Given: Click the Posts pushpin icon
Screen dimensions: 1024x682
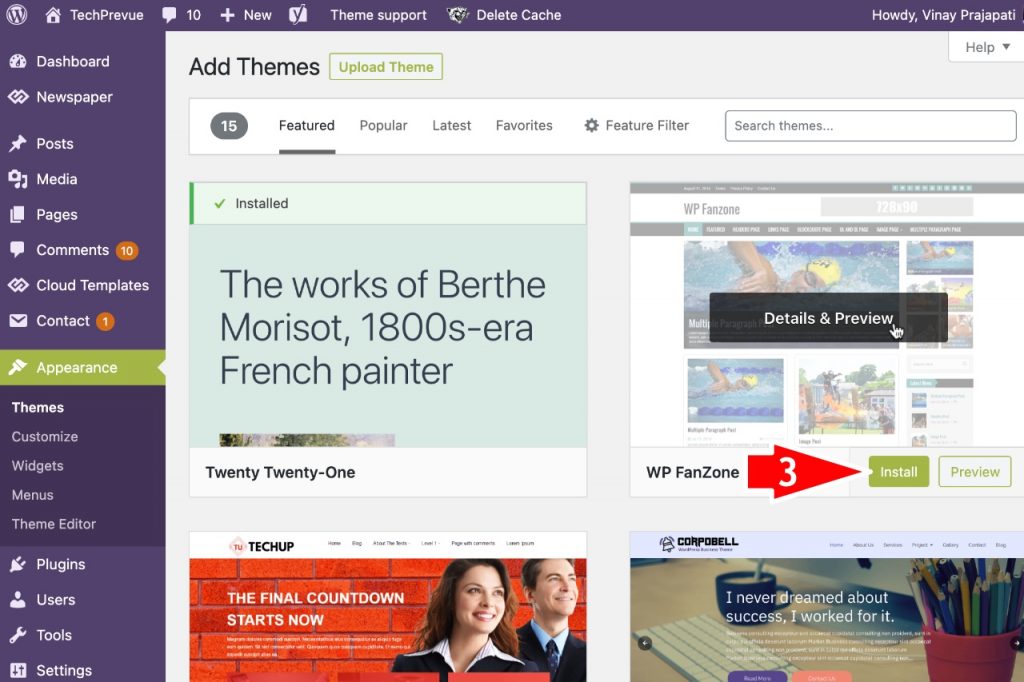Looking at the screenshot, I should pos(18,144).
